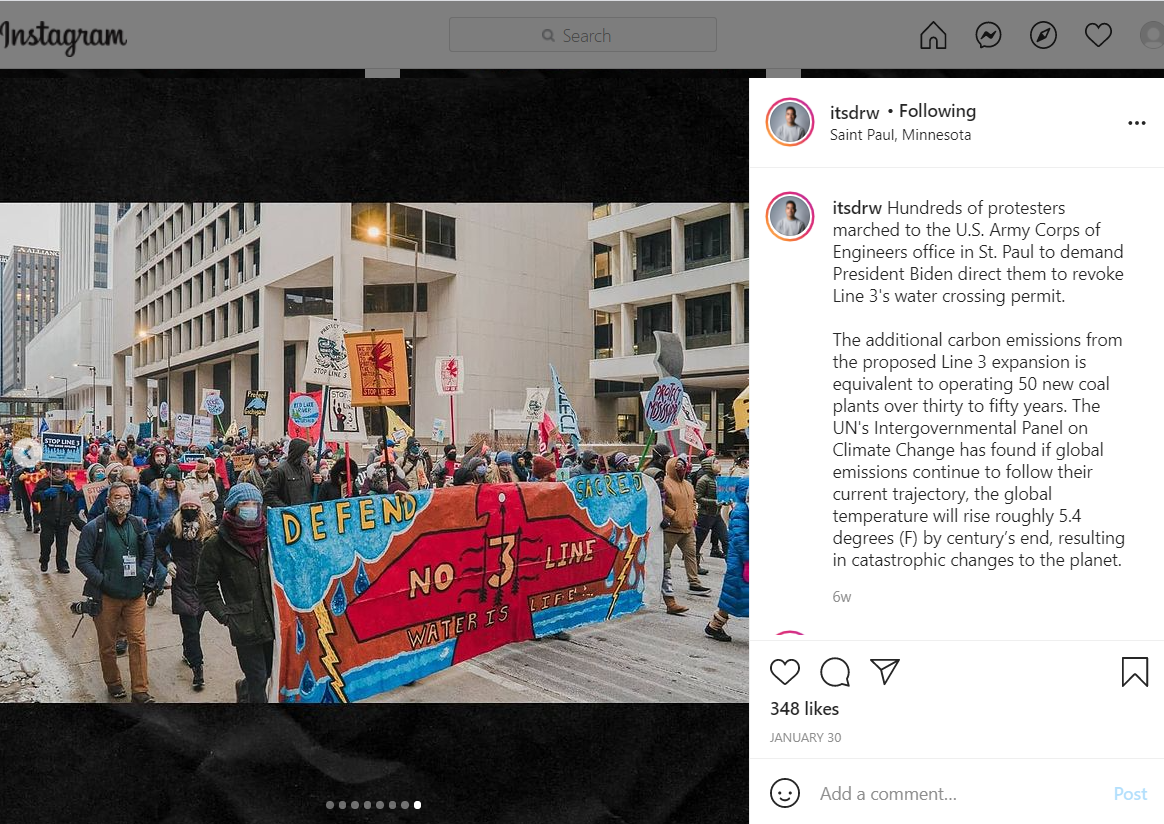Save the post with the bookmark icon

point(1134,672)
